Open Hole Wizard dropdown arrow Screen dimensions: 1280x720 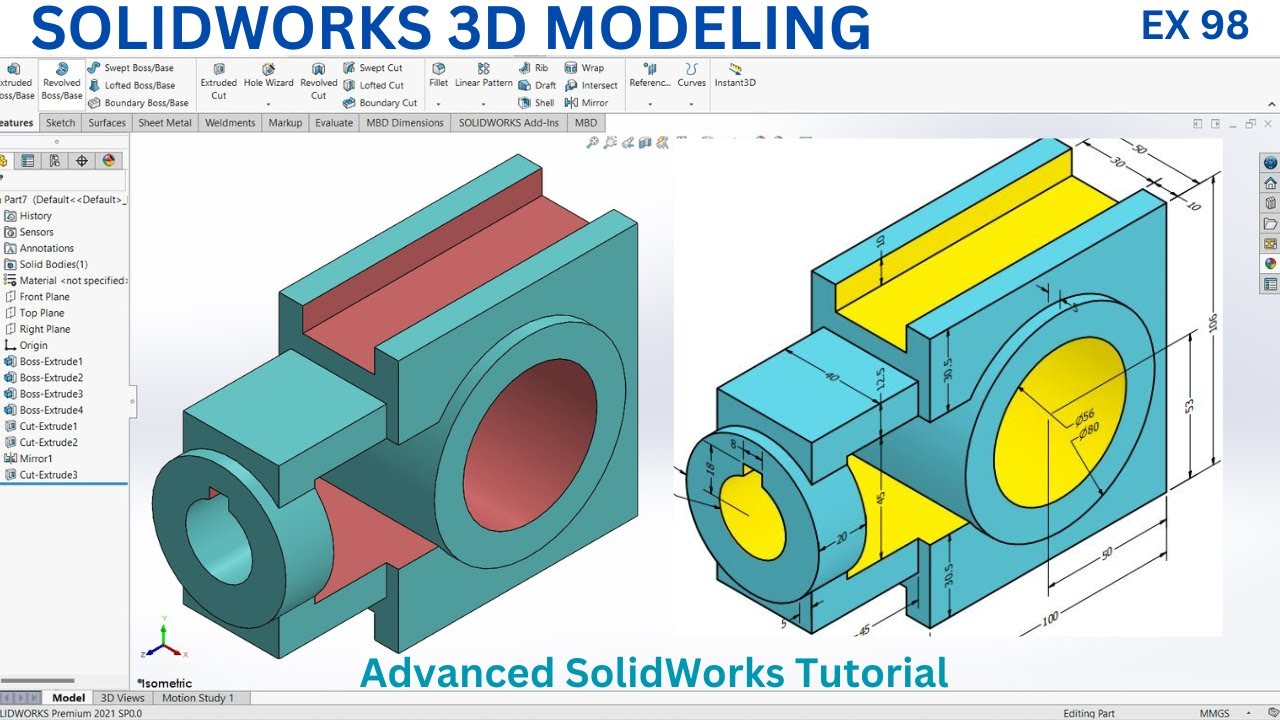tap(268, 103)
